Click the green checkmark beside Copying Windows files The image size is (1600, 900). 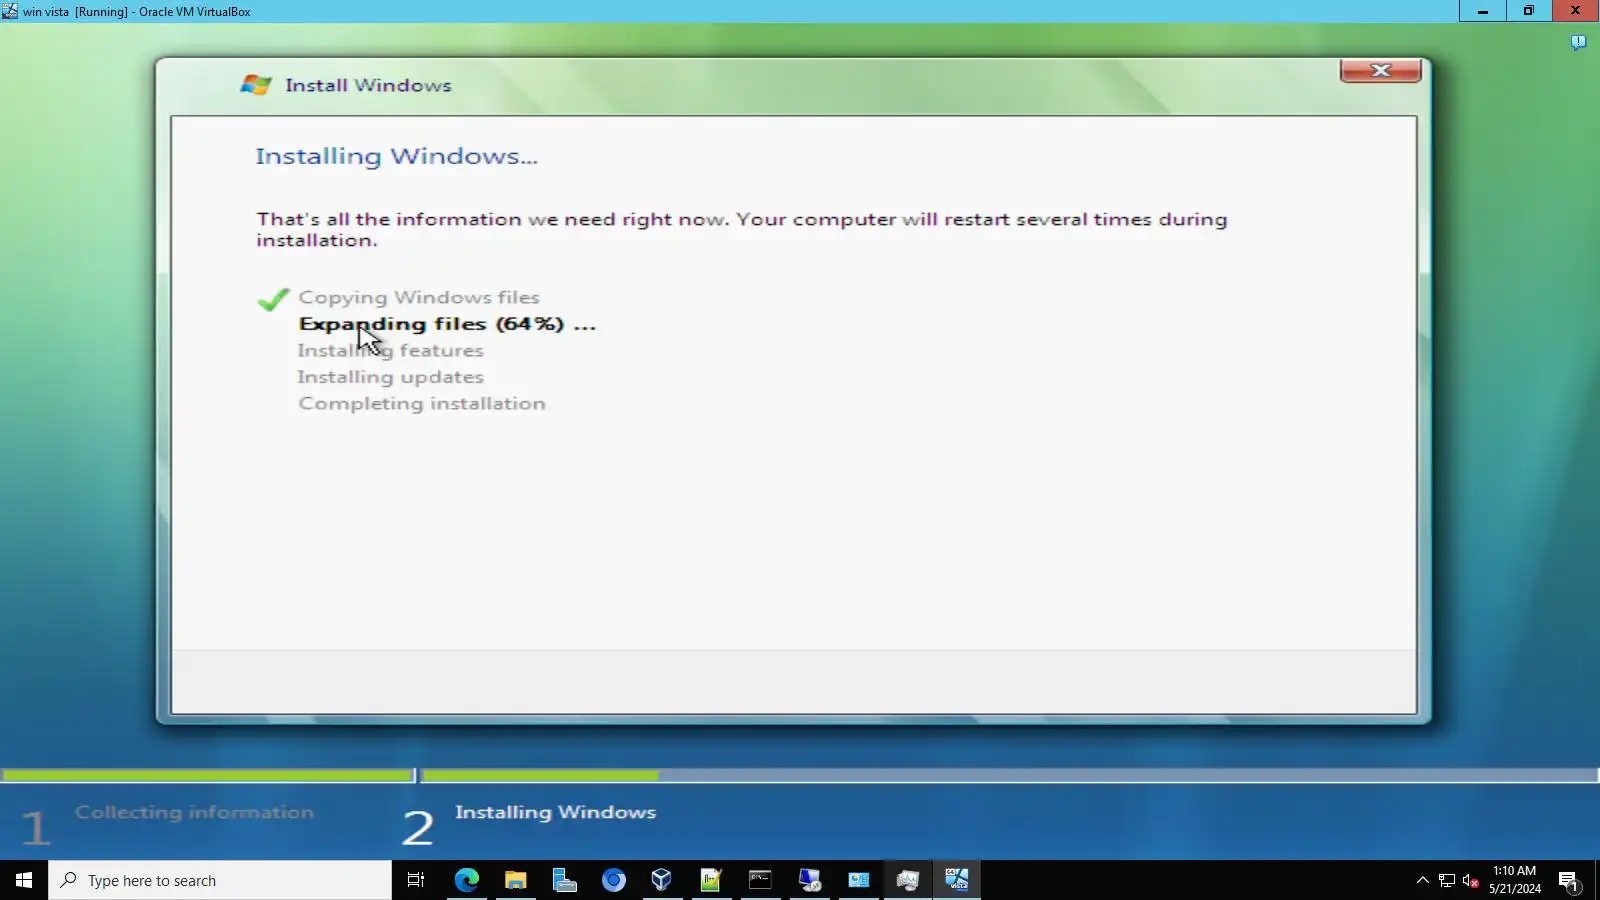tap(273, 299)
